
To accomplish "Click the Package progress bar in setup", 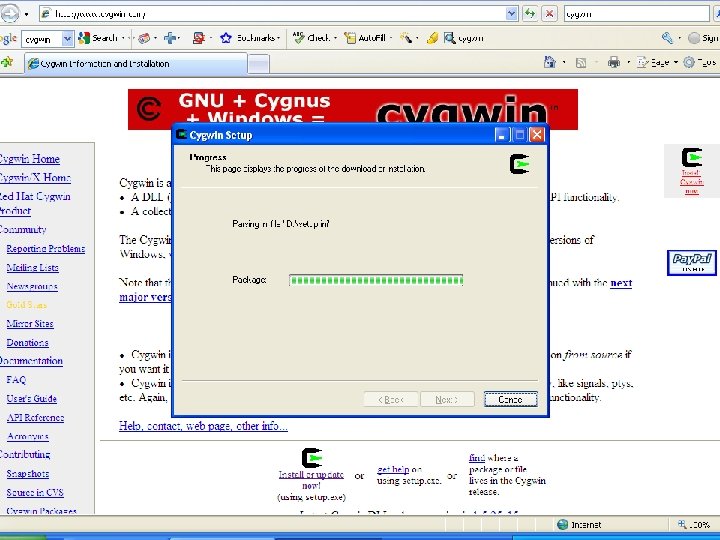I will pos(376,280).
